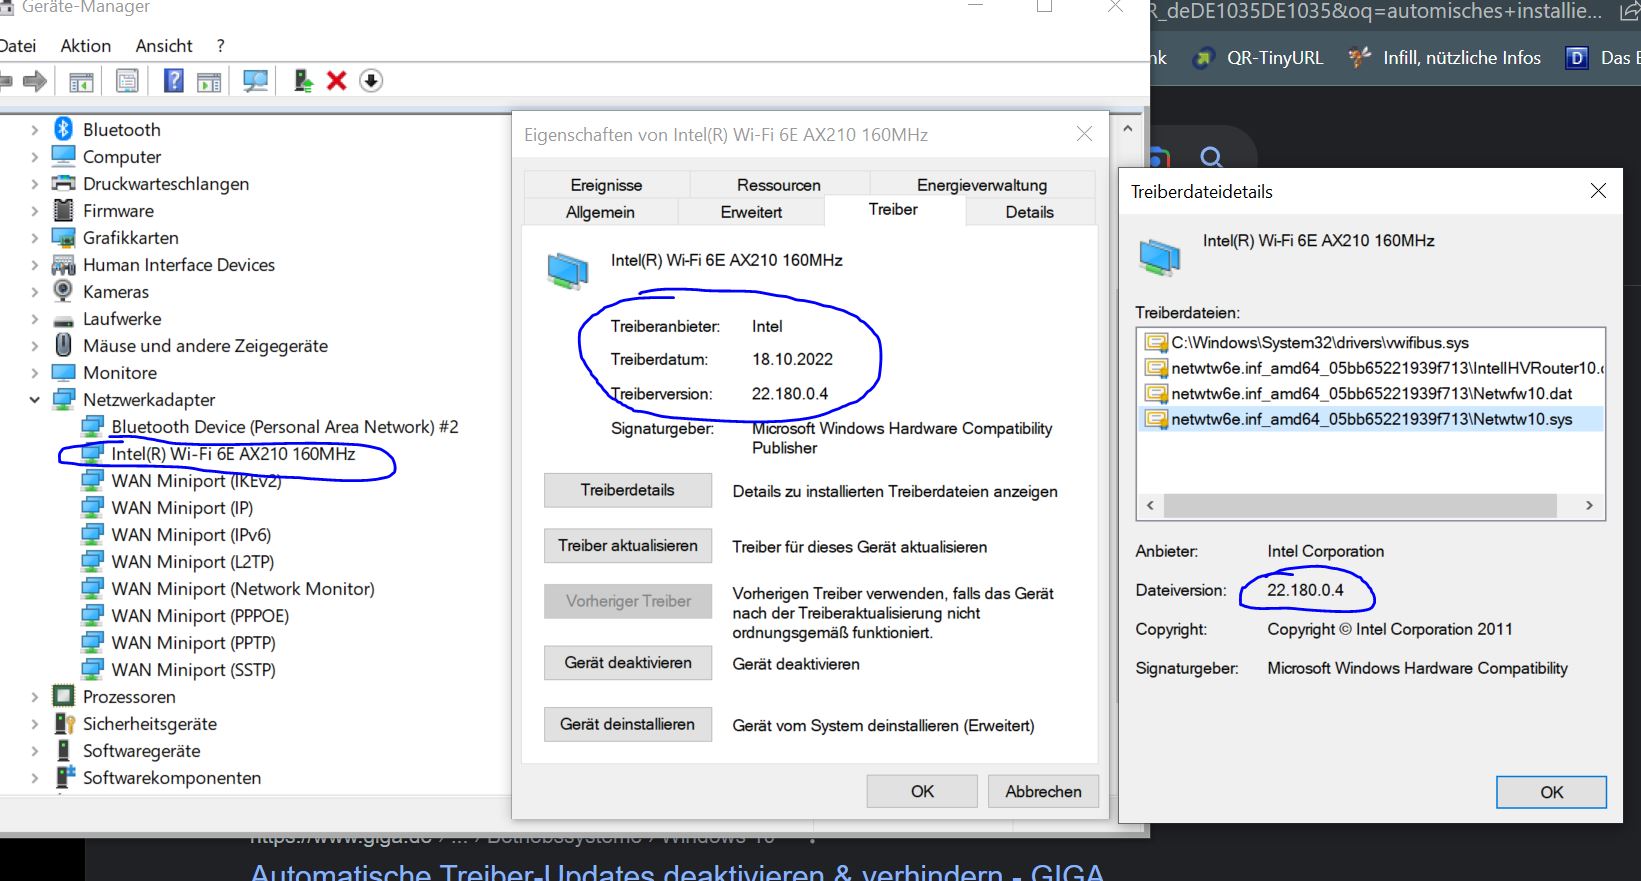This screenshot has height=881, width=1641.
Task: Expand the Softwarekomponenten tree node
Action: pos(34,778)
